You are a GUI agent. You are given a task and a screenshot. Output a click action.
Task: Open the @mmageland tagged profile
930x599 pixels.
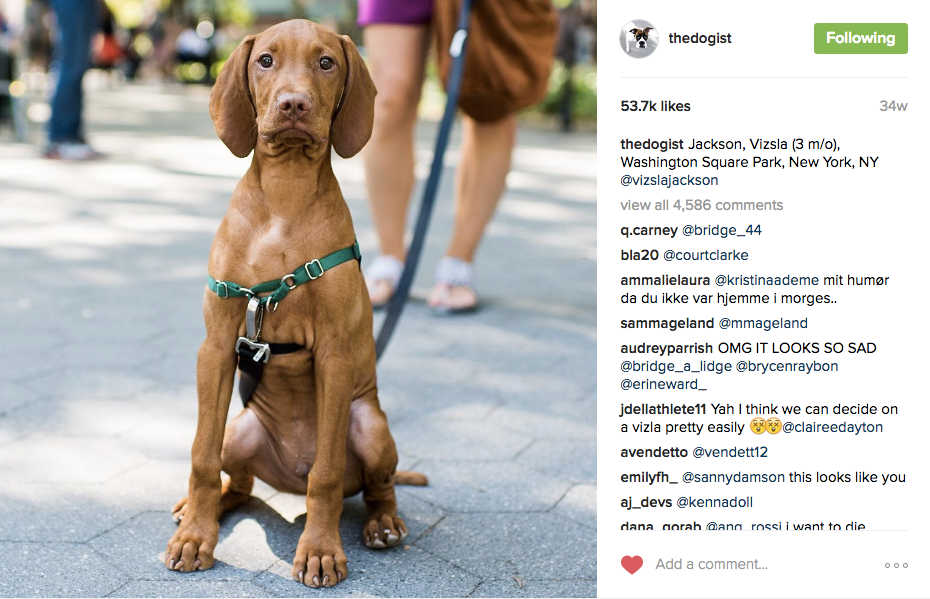(x=763, y=323)
